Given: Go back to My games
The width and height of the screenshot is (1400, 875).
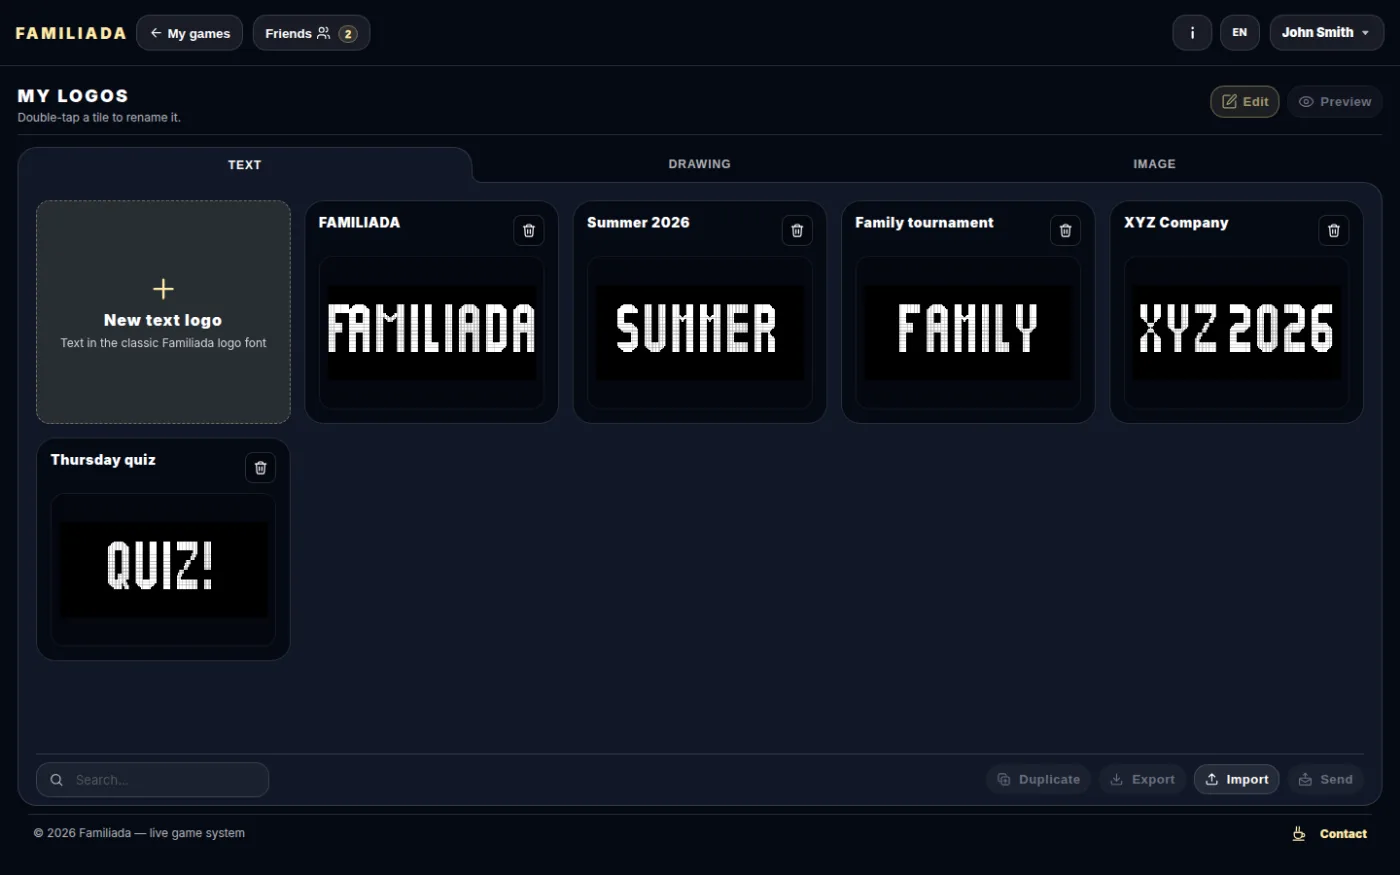Looking at the screenshot, I should tap(190, 33).
